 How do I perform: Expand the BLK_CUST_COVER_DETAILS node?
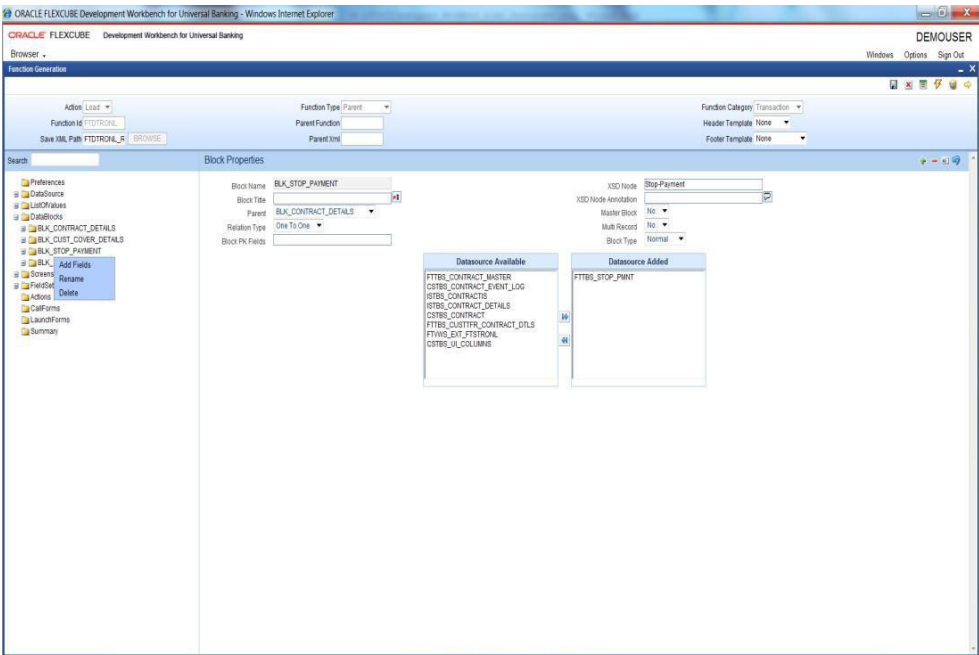point(23,240)
